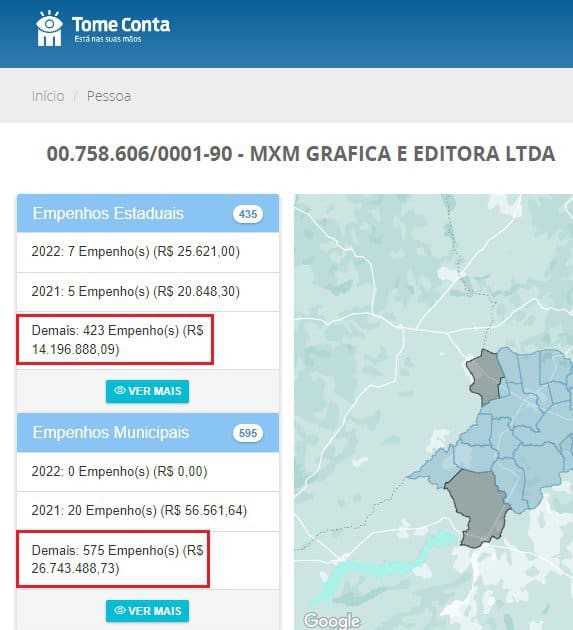Open VER MAIS under Empenhos Municipais
This screenshot has width=573, height=630.
[147, 611]
